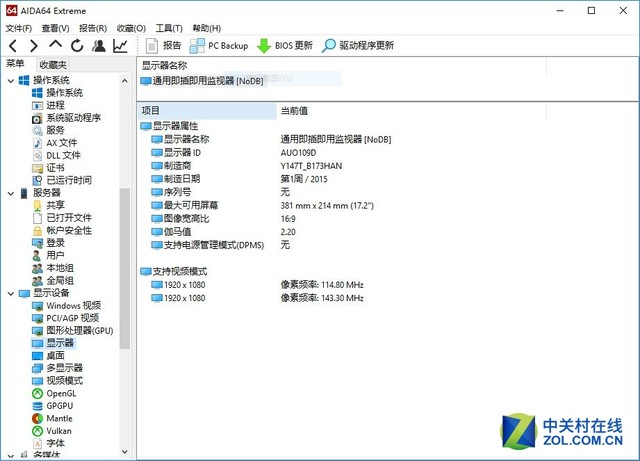Open the 文件(F) menu

19,28
